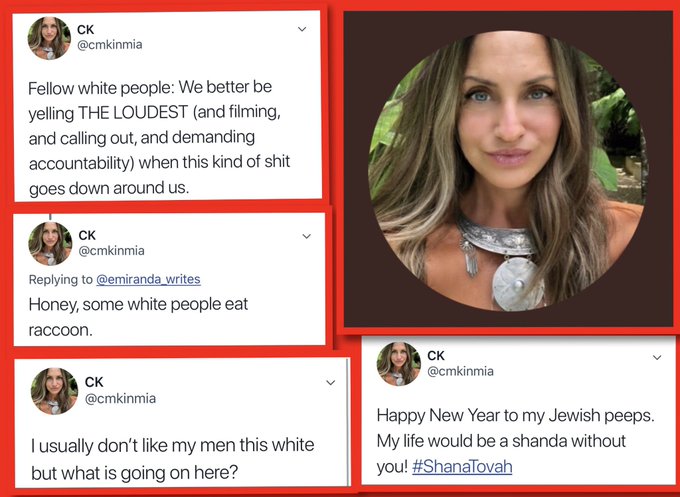This screenshot has width=680, height=497.
Task: Expand the chevron on the "men this white" tweet
Action: [330, 383]
